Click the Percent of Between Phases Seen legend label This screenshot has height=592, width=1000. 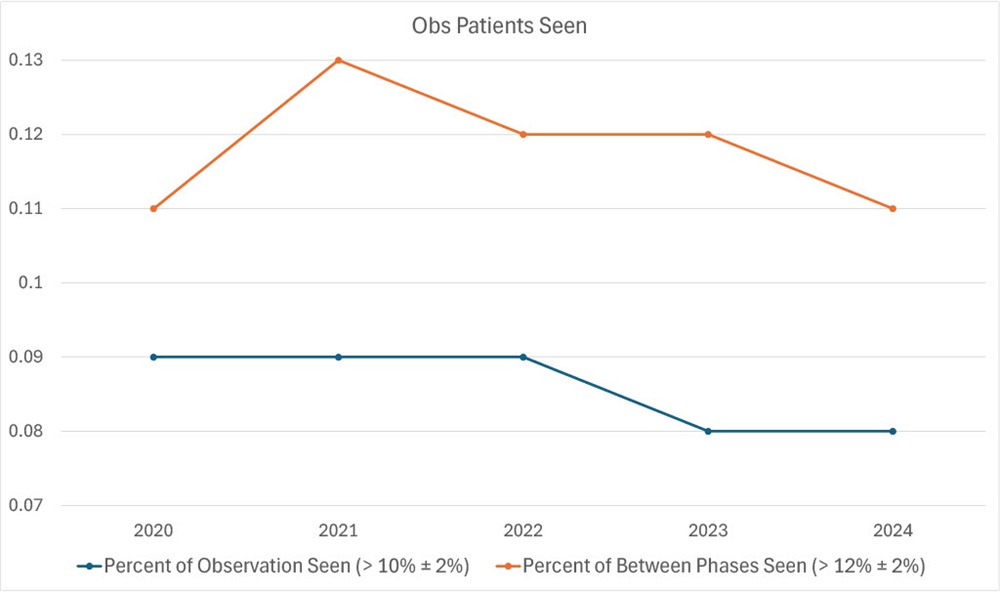pos(723,566)
